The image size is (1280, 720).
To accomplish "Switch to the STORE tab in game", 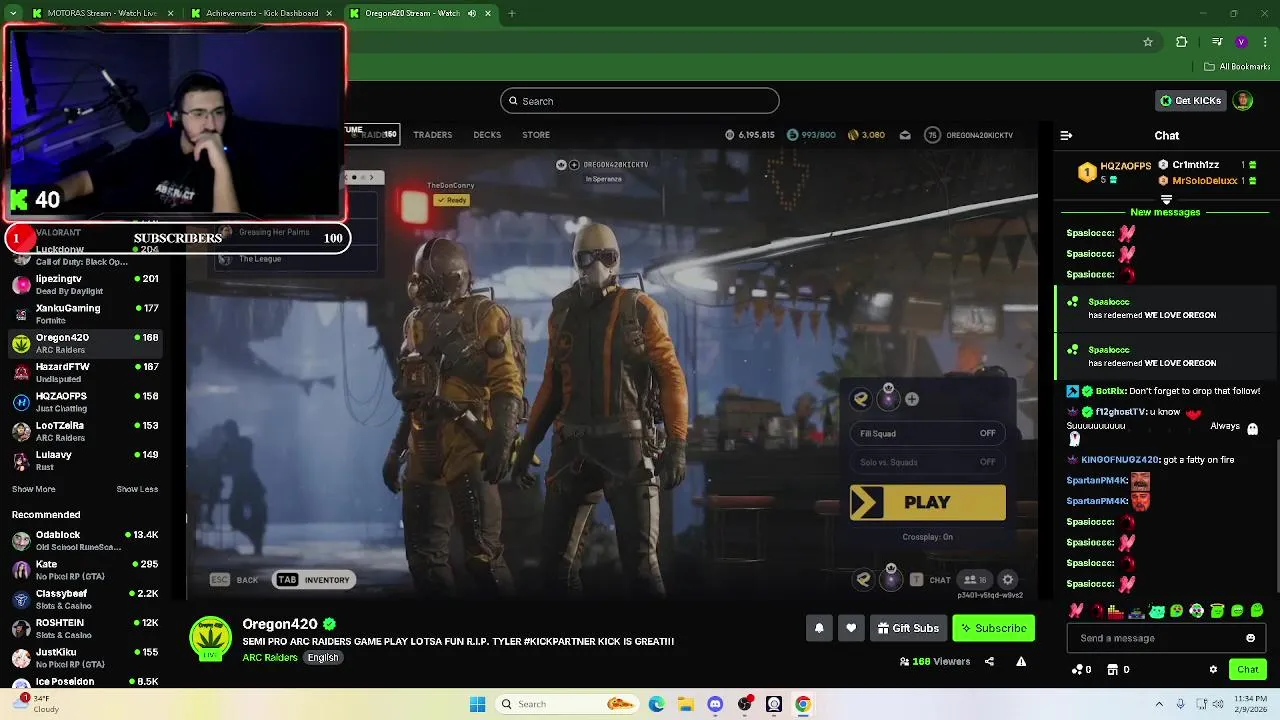I will point(536,135).
